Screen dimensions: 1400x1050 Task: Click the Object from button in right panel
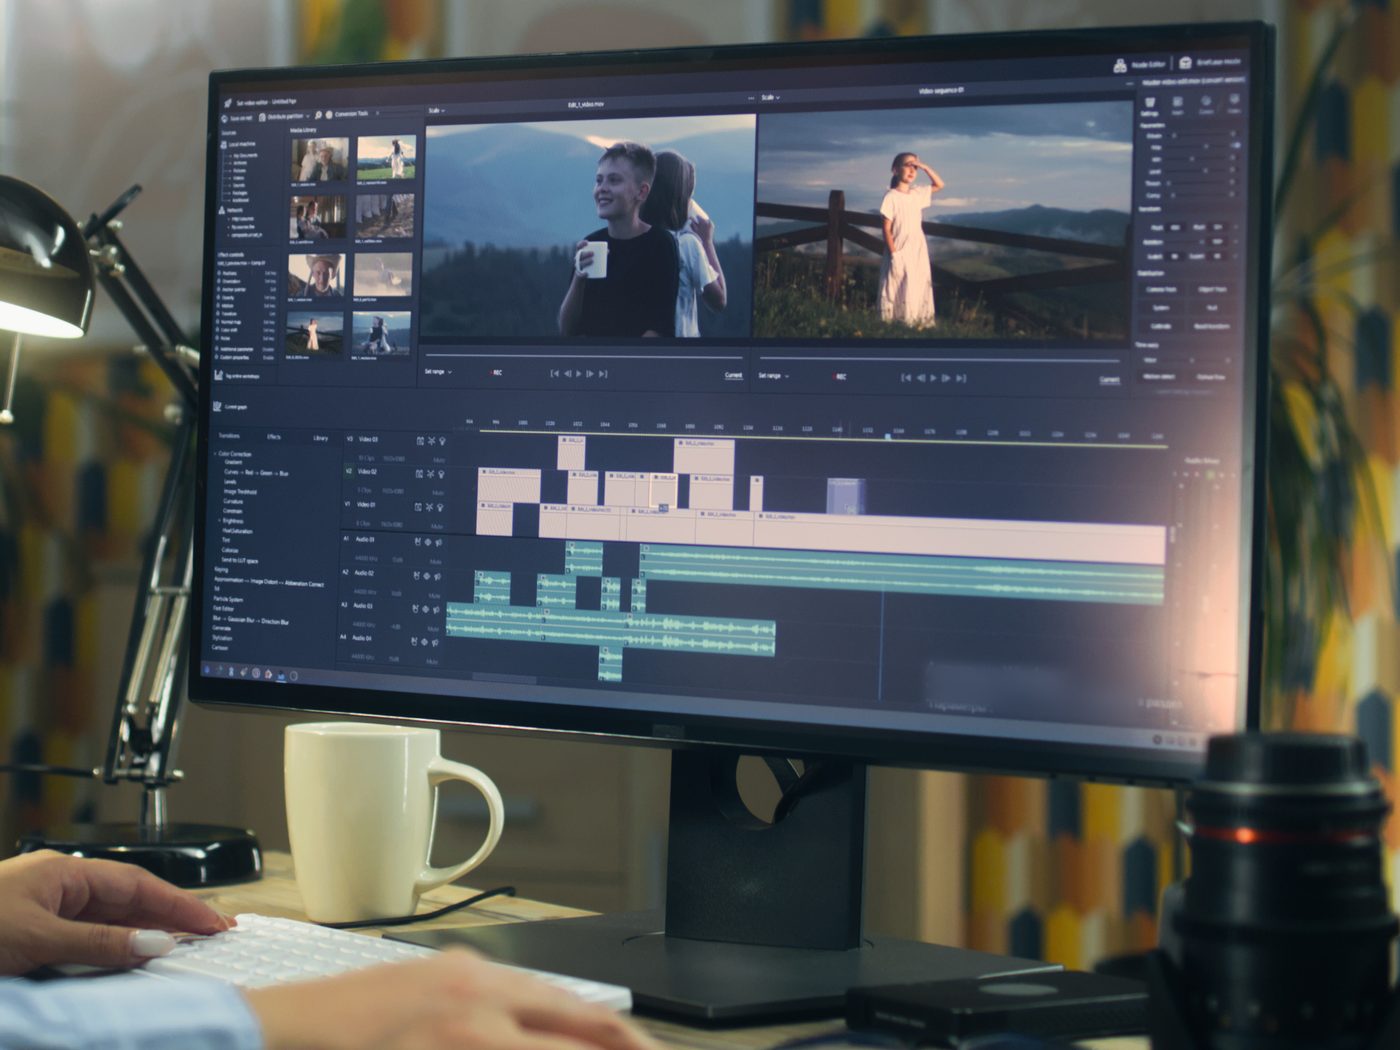(1212, 289)
